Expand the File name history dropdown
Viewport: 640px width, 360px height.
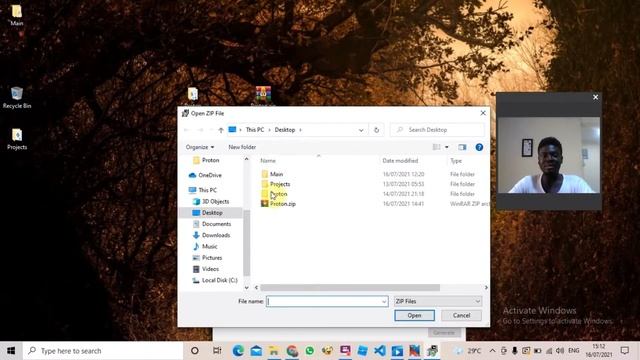pos(384,302)
